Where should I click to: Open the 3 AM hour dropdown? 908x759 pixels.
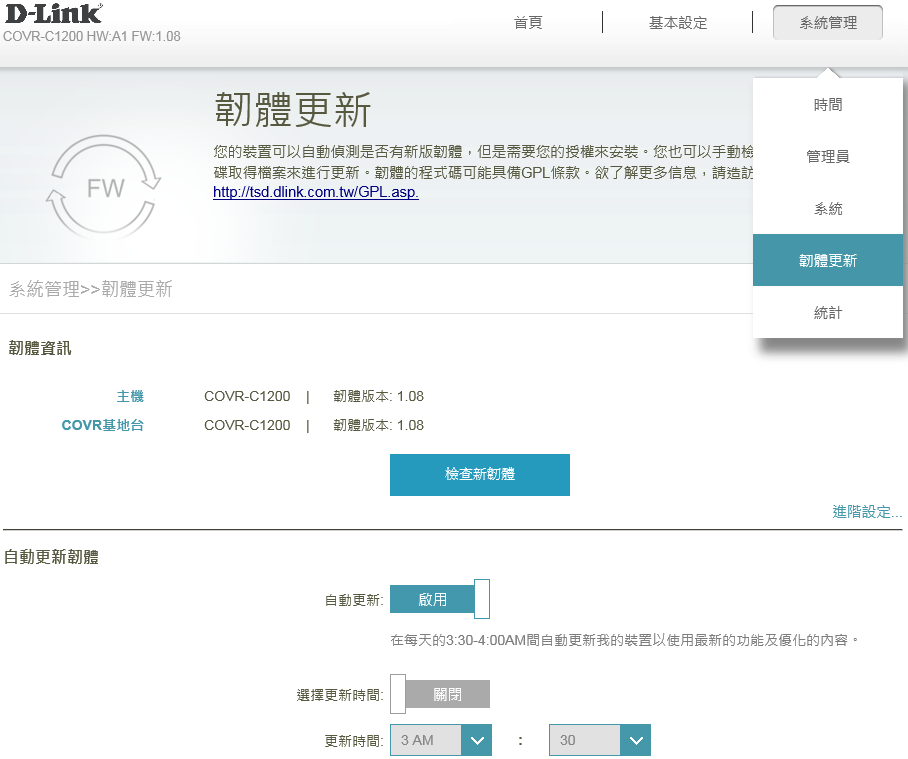click(426, 741)
